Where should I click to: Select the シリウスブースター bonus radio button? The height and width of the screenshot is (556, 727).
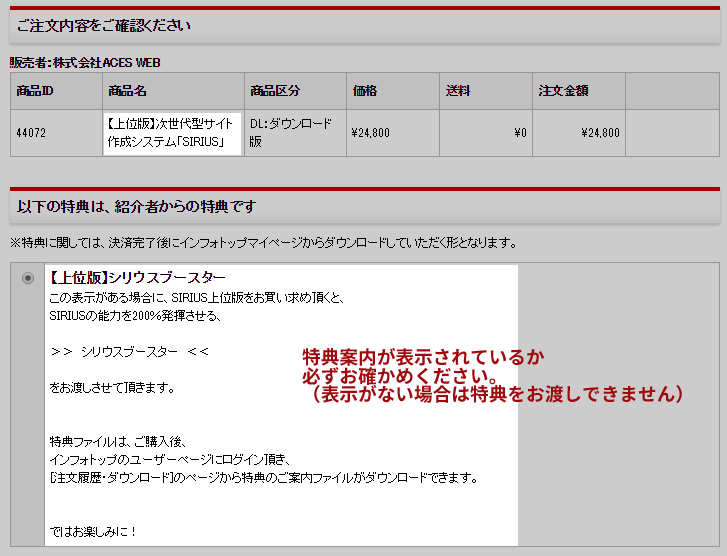tap(28, 278)
